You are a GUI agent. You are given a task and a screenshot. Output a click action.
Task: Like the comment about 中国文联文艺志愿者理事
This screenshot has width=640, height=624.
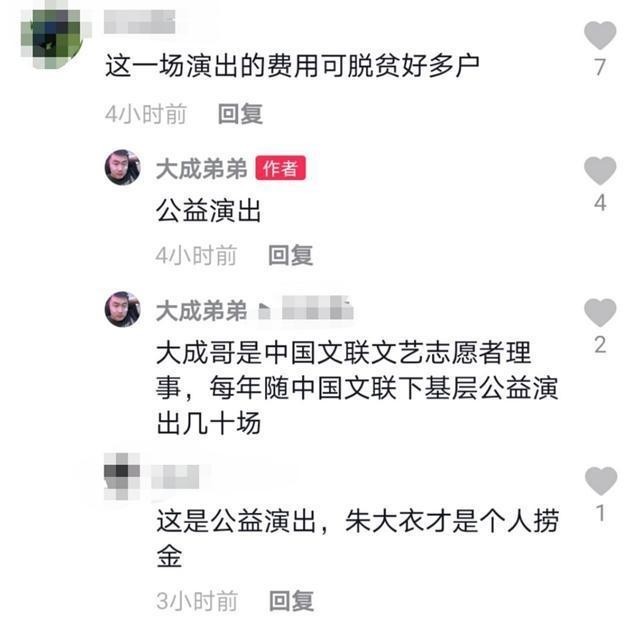600,312
